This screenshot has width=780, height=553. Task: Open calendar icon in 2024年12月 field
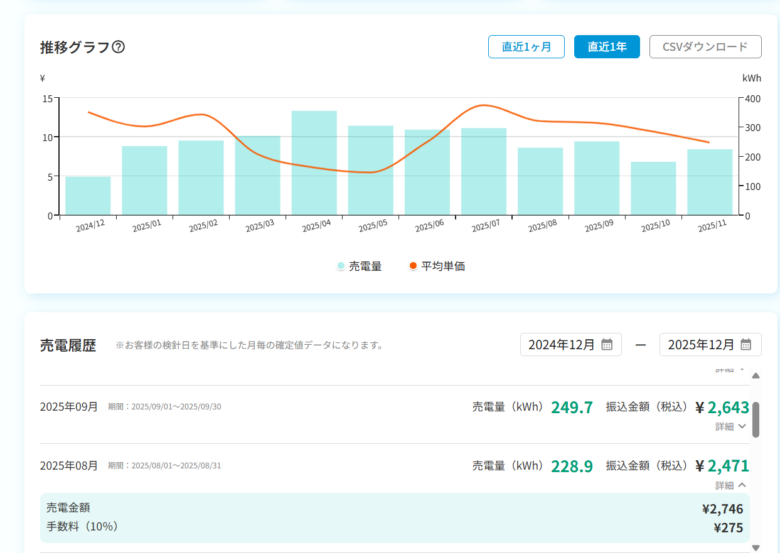pos(607,345)
